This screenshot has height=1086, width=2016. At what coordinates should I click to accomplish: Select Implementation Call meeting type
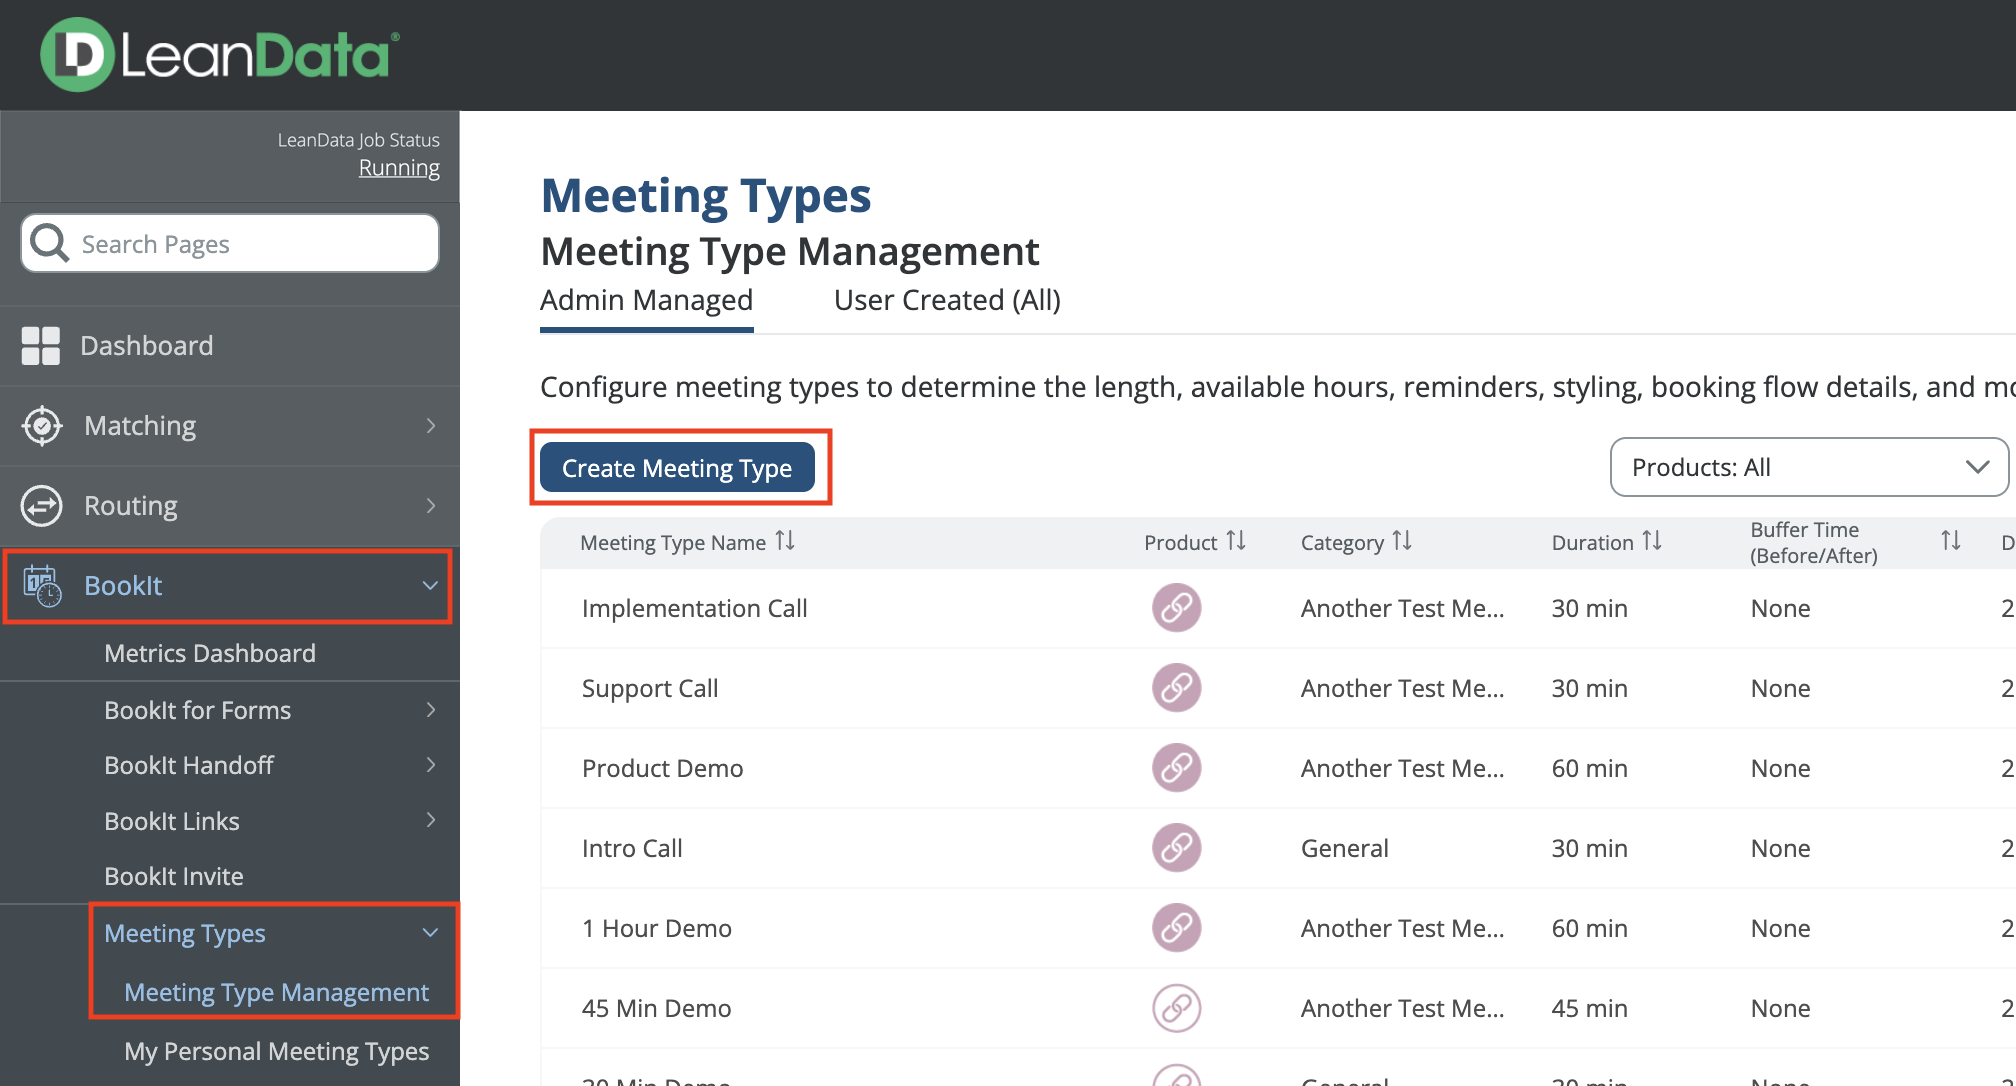point(695,608)
